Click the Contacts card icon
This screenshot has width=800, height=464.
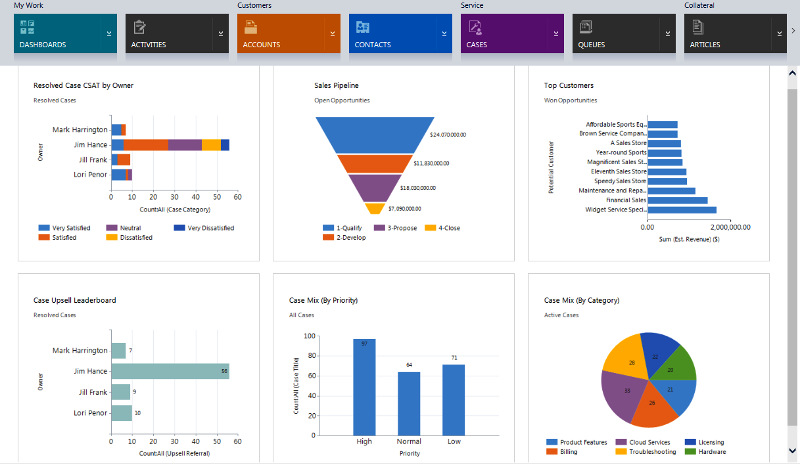[363, 27]
